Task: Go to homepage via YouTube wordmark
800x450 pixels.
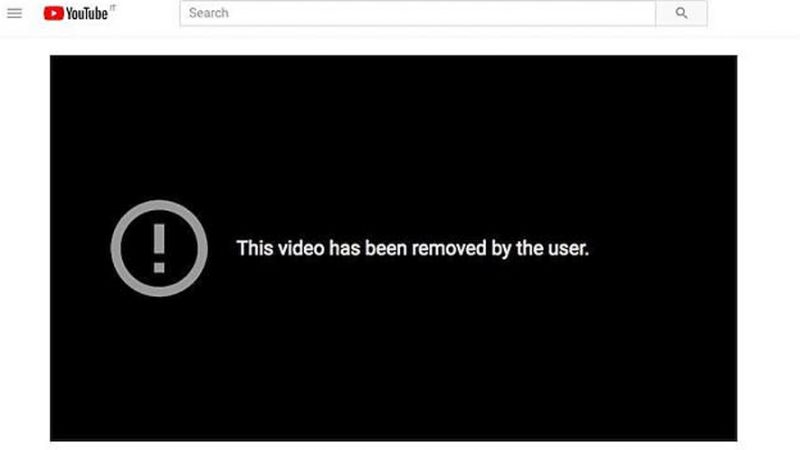Action: [87, 14]
